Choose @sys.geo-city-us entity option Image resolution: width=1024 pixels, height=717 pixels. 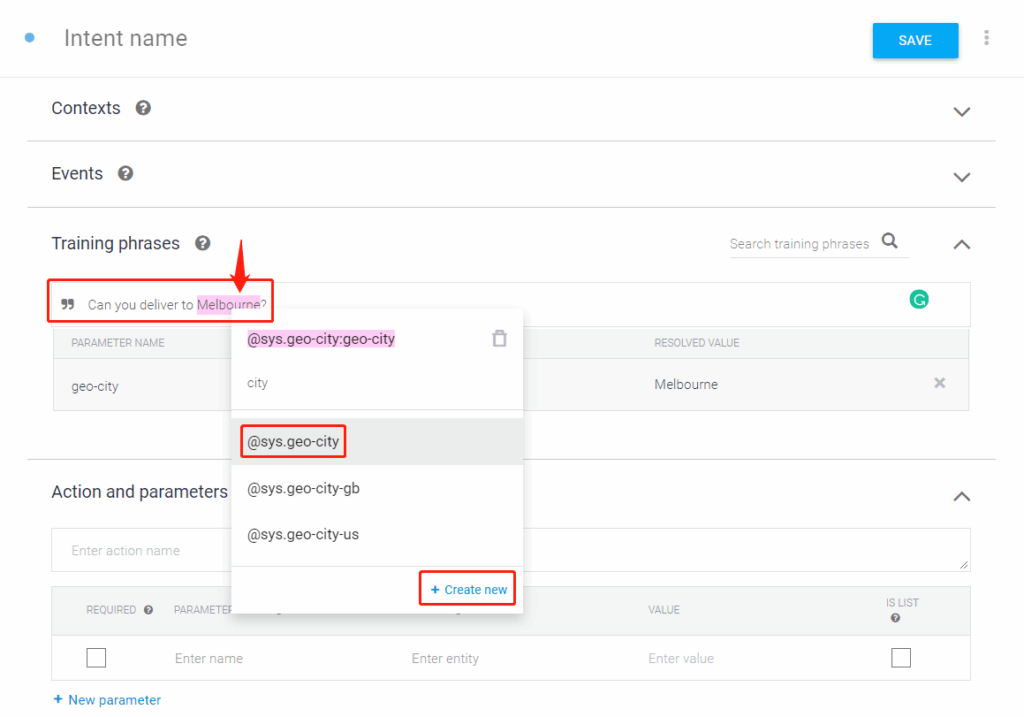tap(303, 534)
